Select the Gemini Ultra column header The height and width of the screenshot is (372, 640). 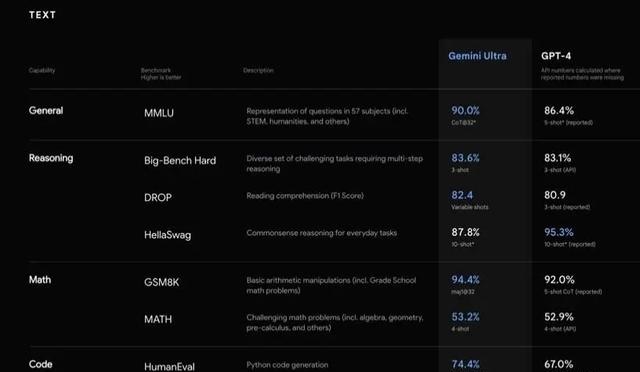(477, 56)
